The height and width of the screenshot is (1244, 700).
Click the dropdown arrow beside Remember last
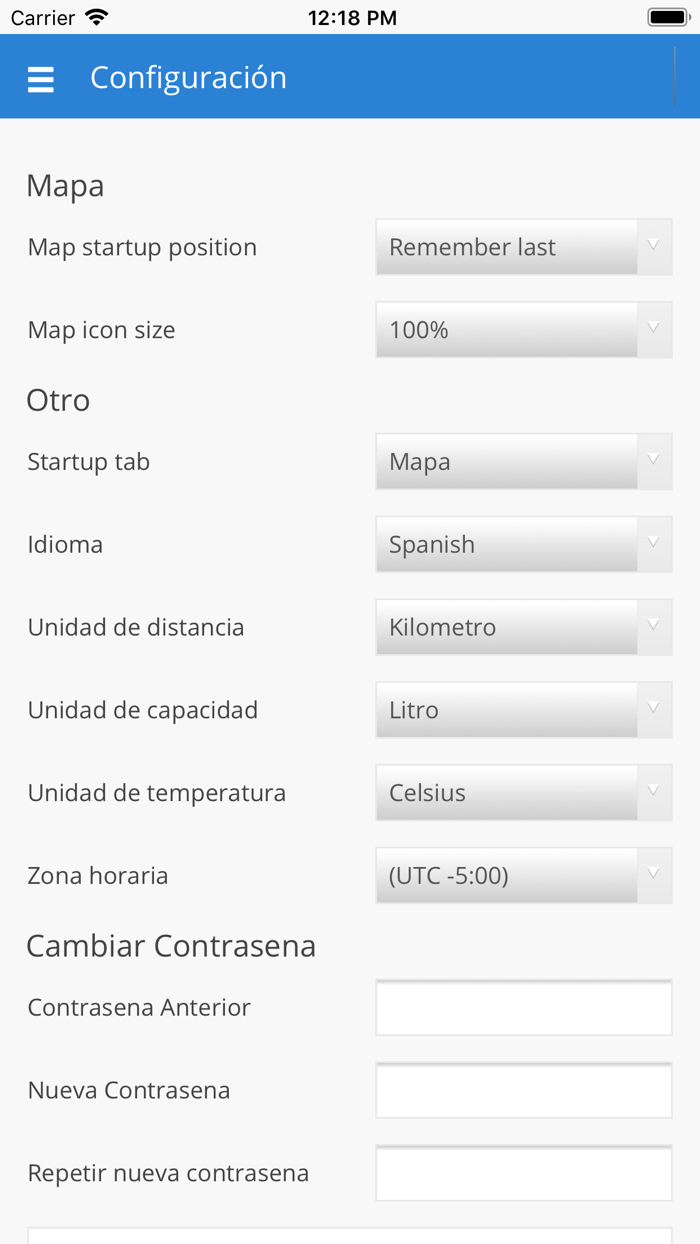[655, 247]
